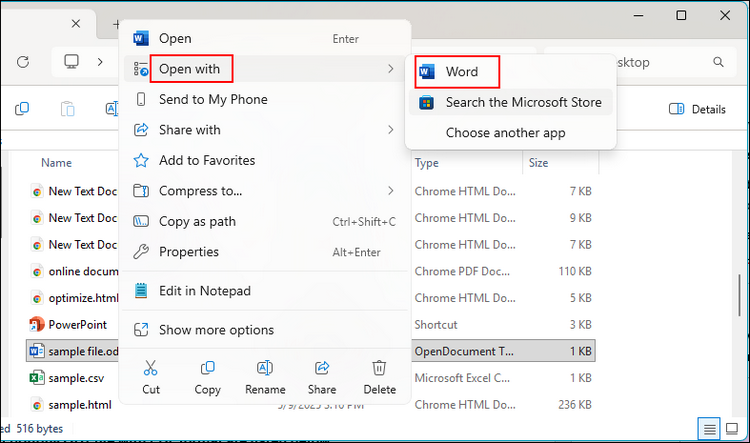Click the Word icon beside Open

[141, 38]
